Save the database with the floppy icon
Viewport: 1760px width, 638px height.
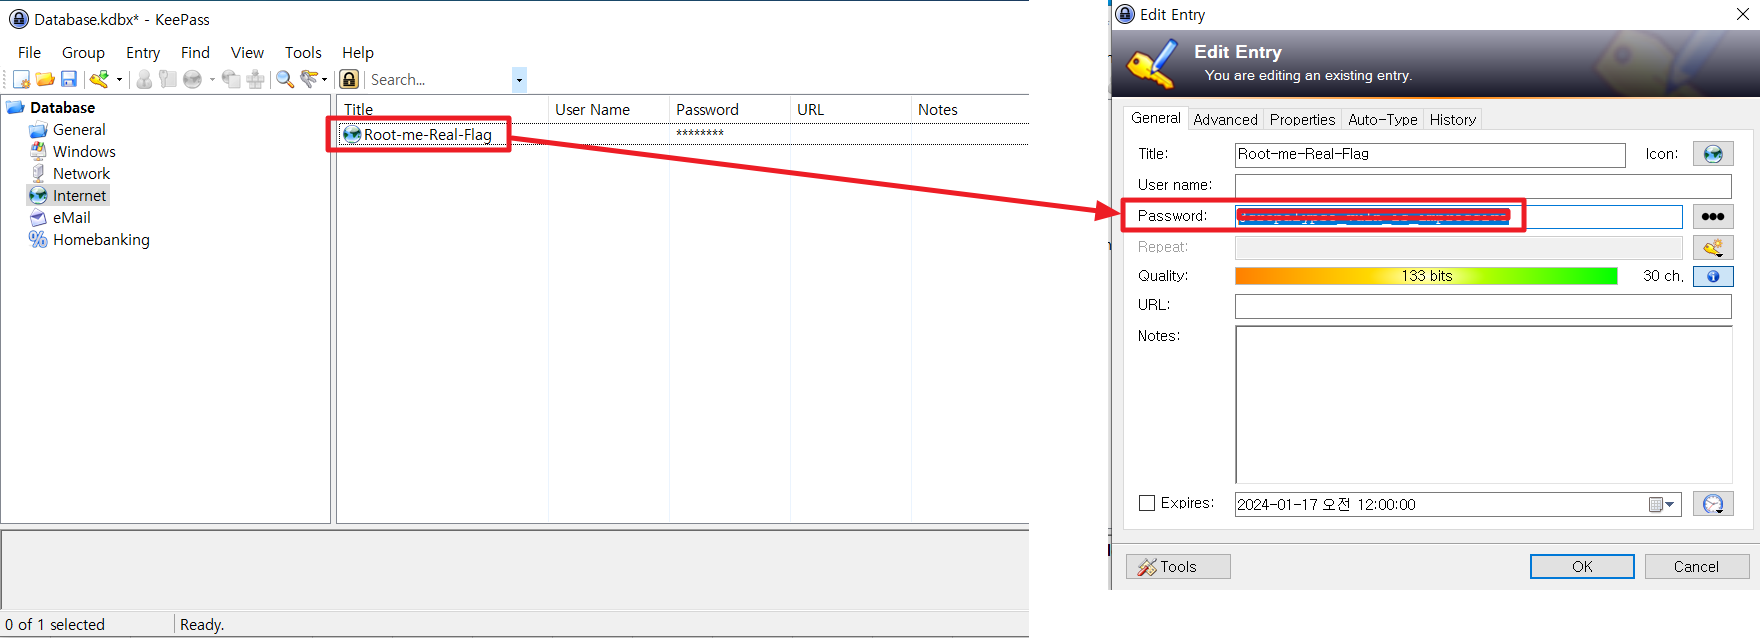click(x=69, y=79)
